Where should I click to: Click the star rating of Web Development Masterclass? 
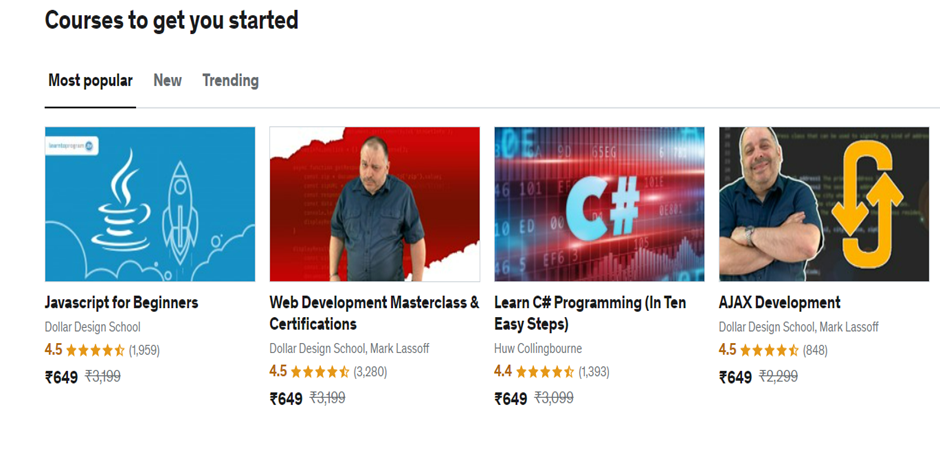(x=320, y=372)
